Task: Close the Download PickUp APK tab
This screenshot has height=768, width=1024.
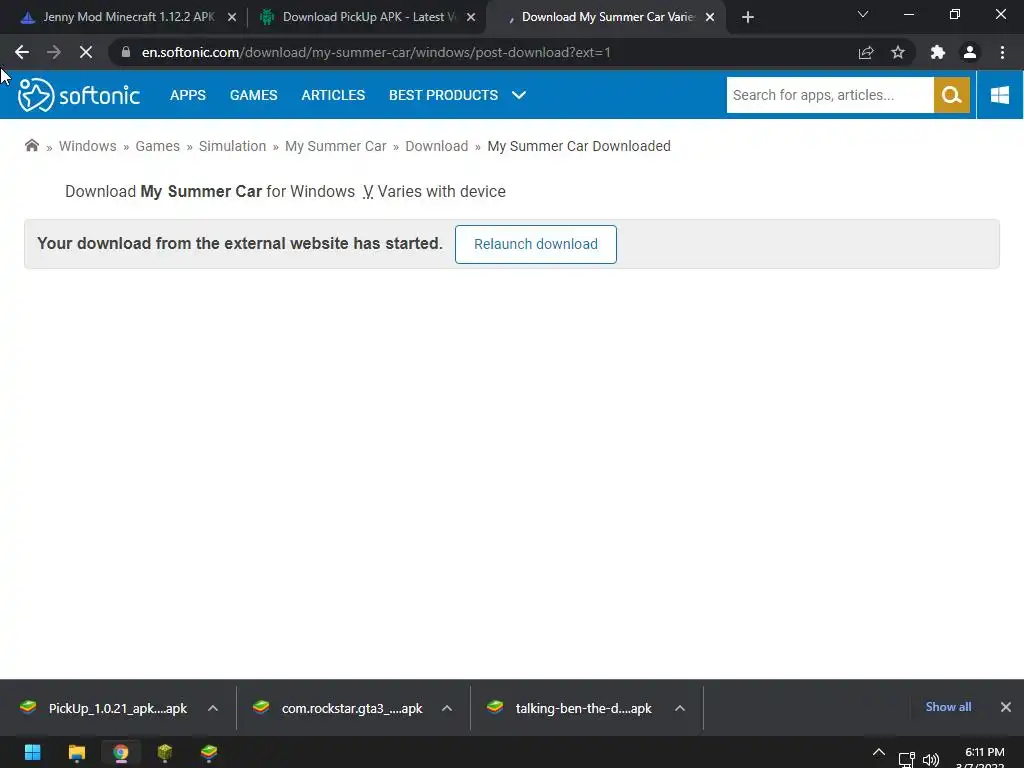Action: [471, 17]
